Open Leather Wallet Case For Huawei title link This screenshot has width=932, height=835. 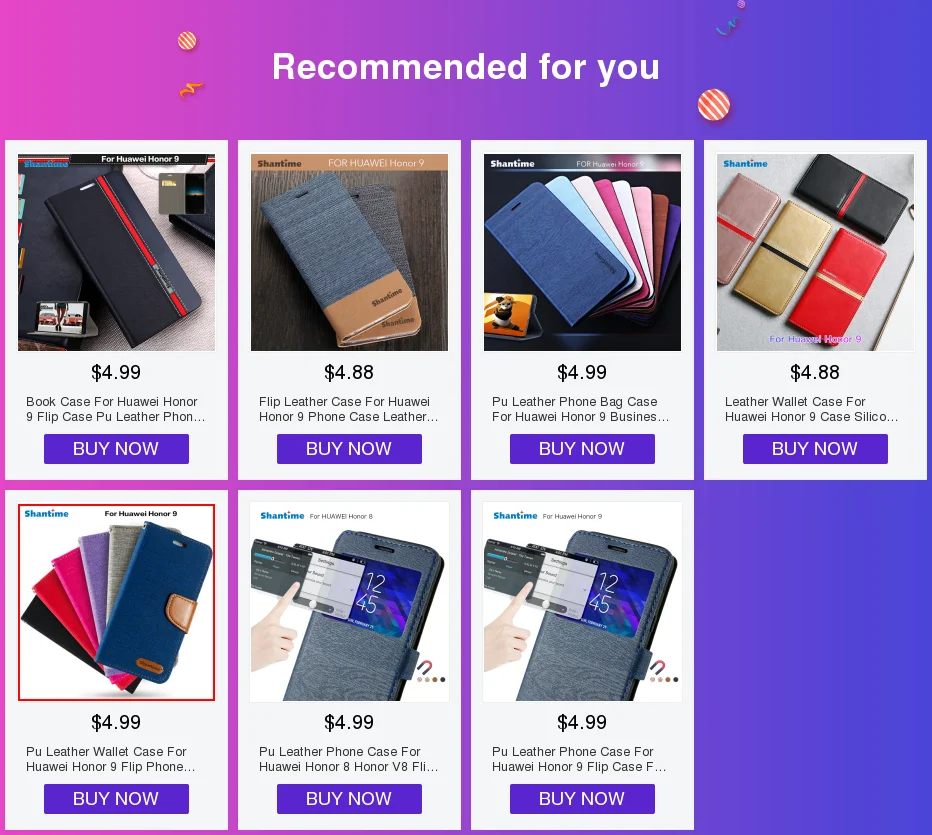tap(815, 409)
